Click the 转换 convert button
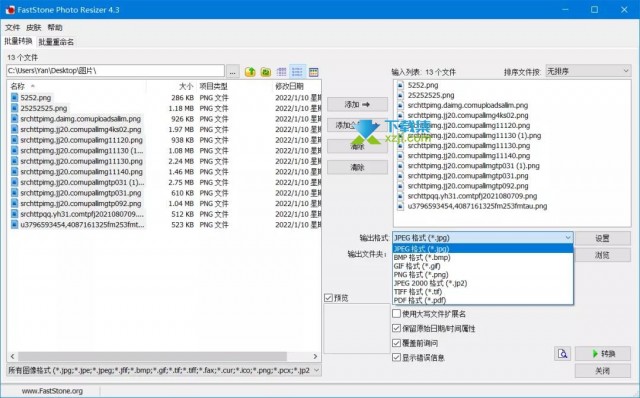Image resolution: width=640 pixels, height=398 pixels. [602, 354]
